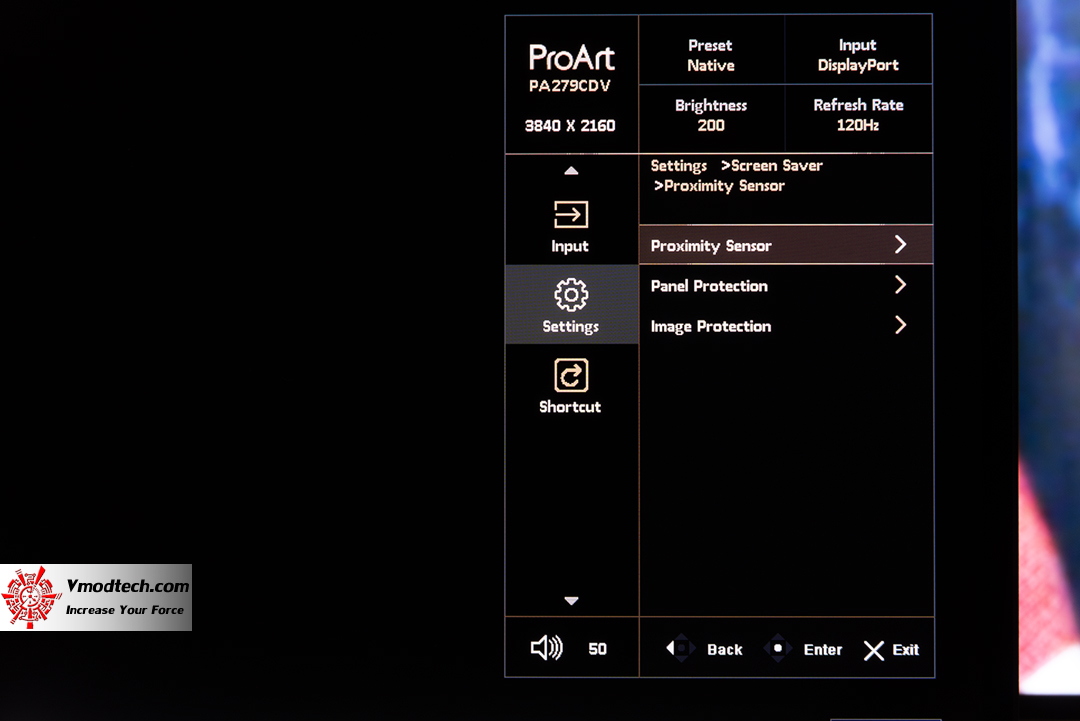Click the Enter label
Screen dimensions: 1080x721
coord(822,649)
